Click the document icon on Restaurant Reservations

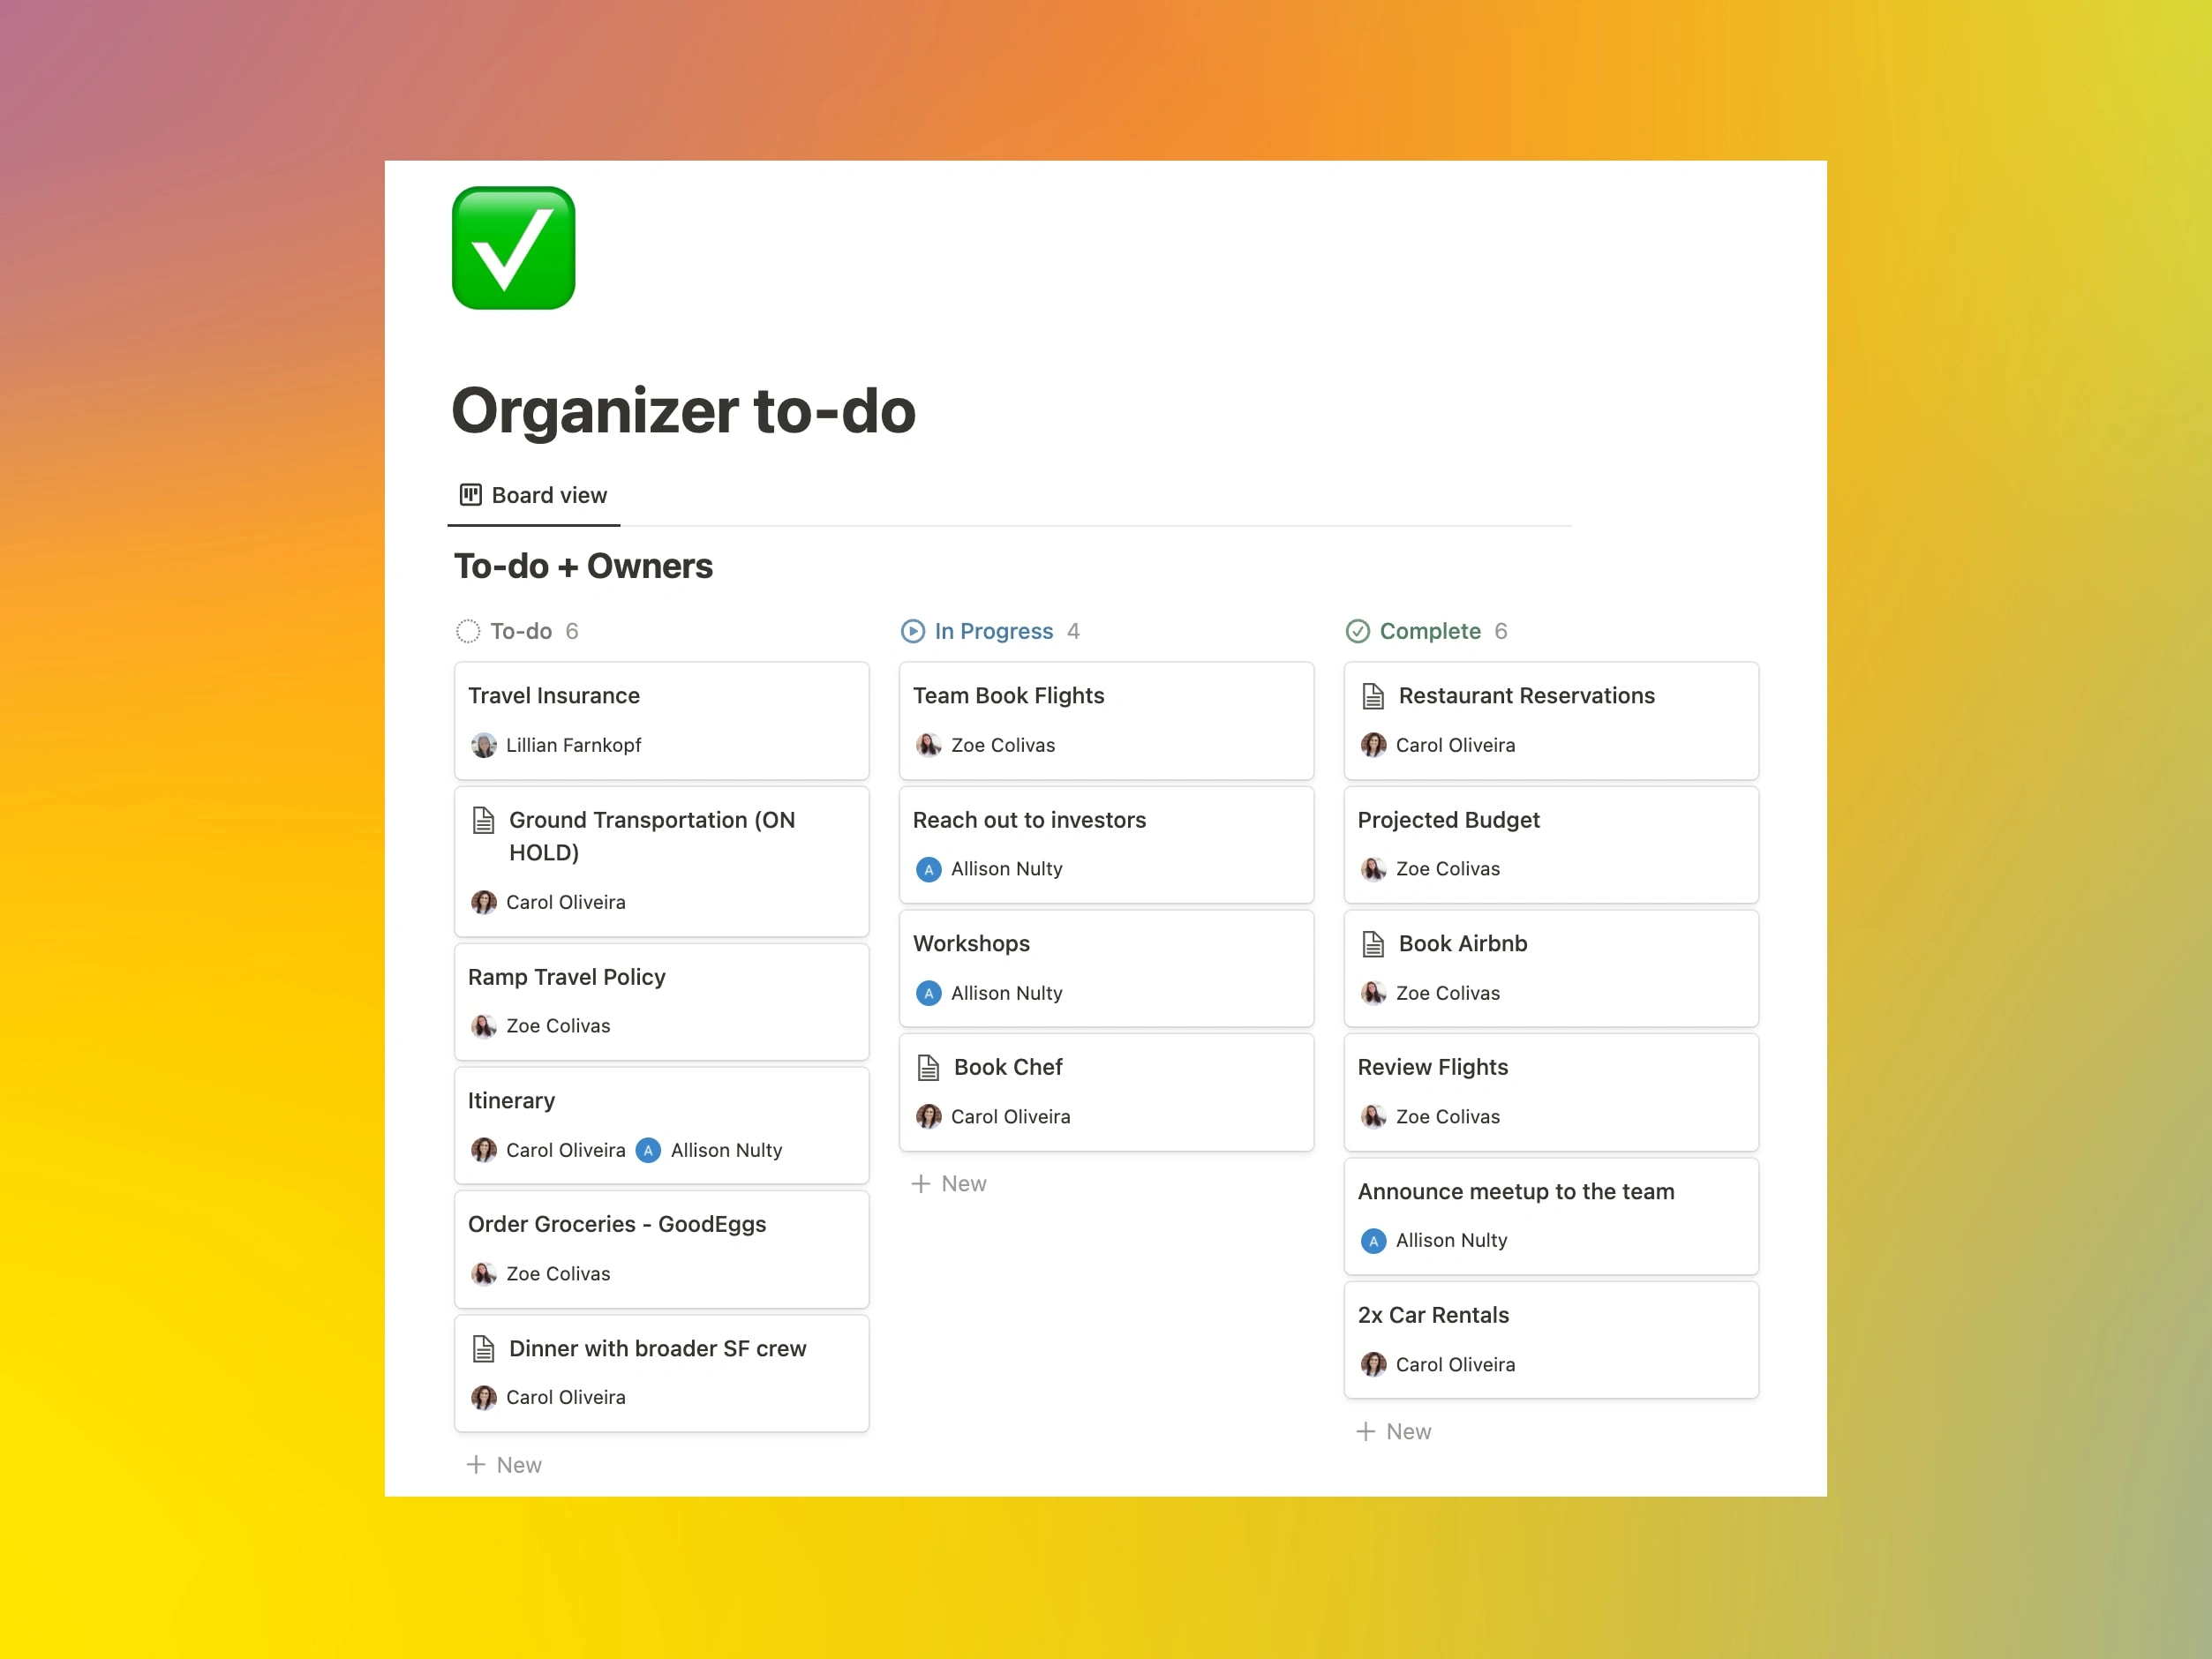pyautogui.click(x=1372, y=695)
